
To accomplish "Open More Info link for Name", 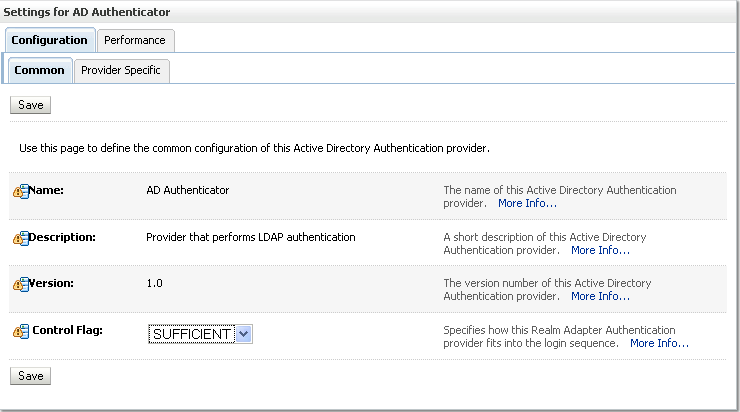I will tap(527, 203).
